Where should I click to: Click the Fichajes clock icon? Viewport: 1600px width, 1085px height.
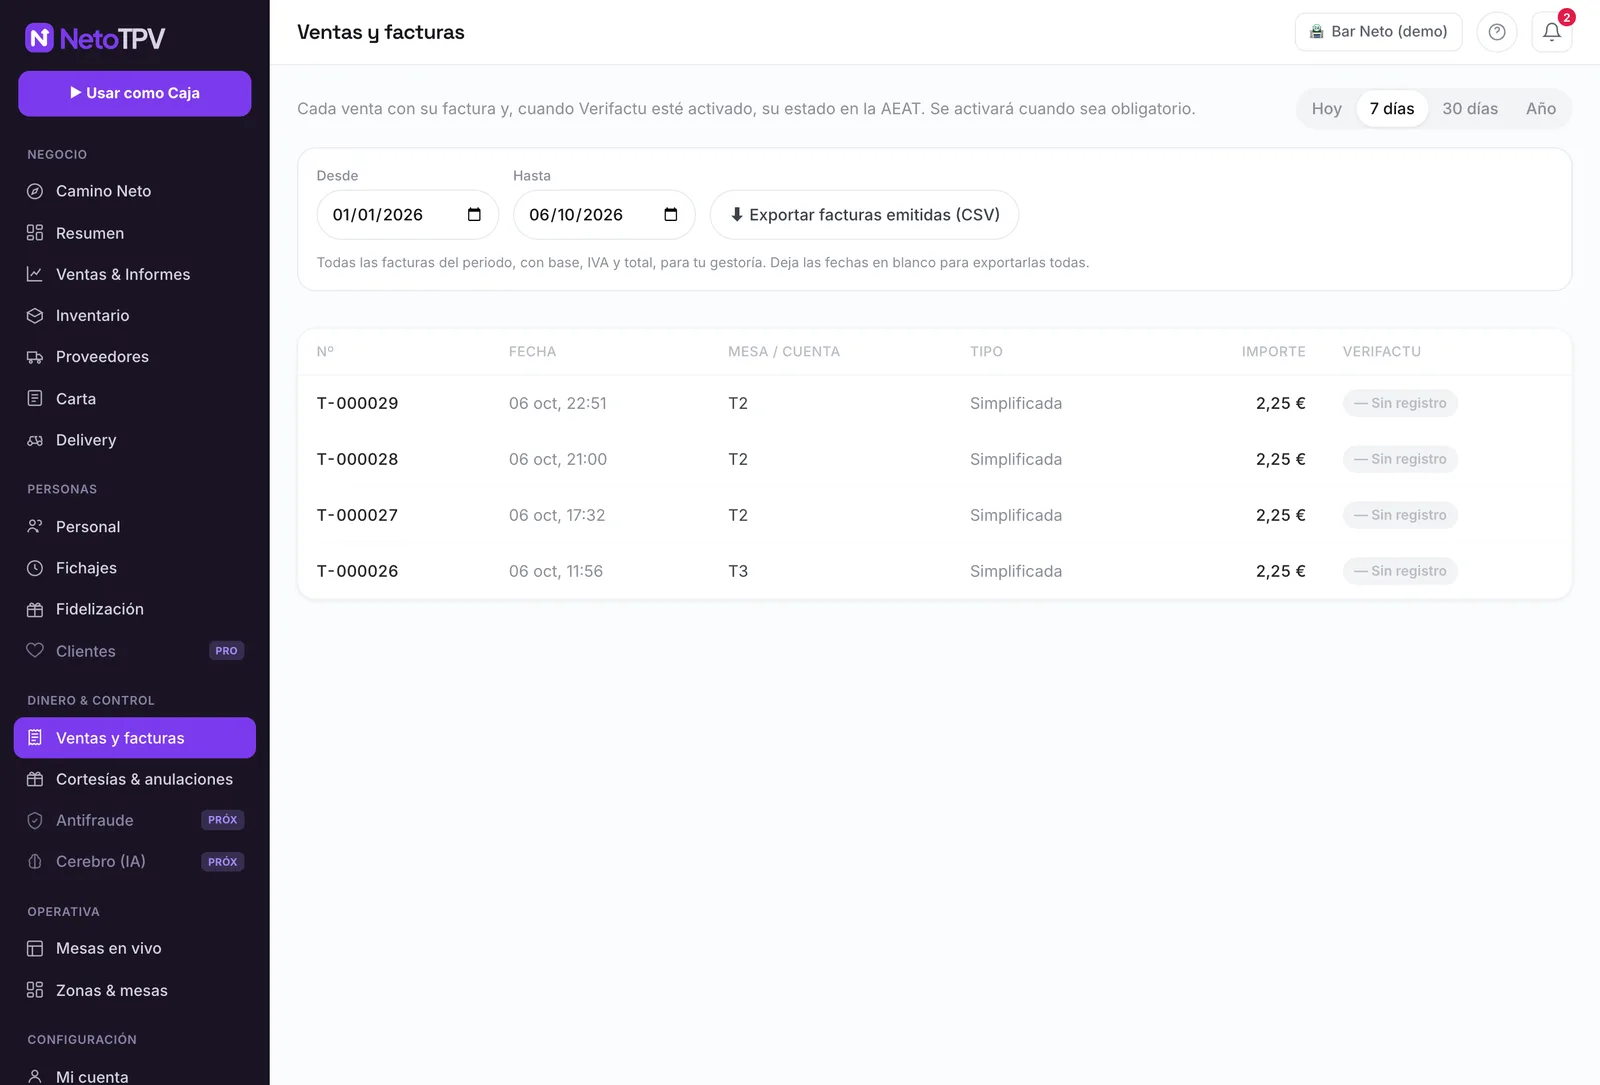(x=35, y=568)
